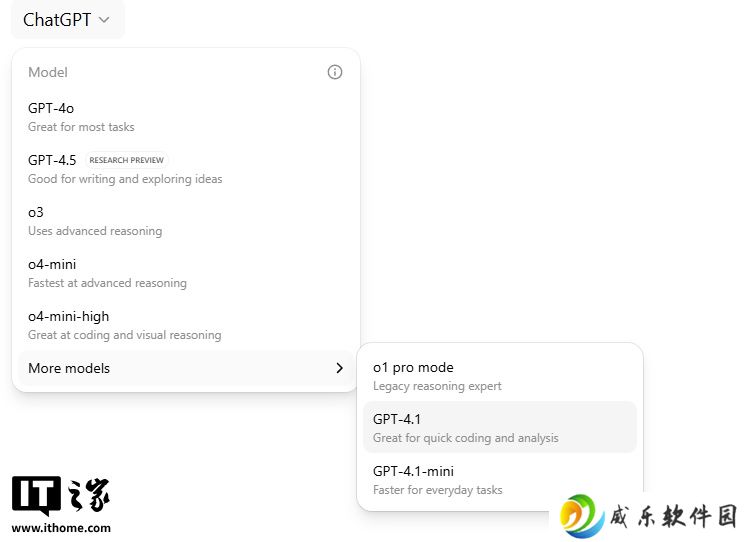Click the colorful swirl logo icon
749x542 pixels.
(582, 516)
